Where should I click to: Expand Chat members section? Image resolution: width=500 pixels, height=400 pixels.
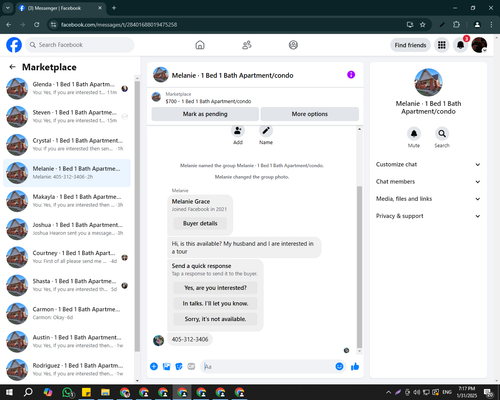[x=428, y=182]
